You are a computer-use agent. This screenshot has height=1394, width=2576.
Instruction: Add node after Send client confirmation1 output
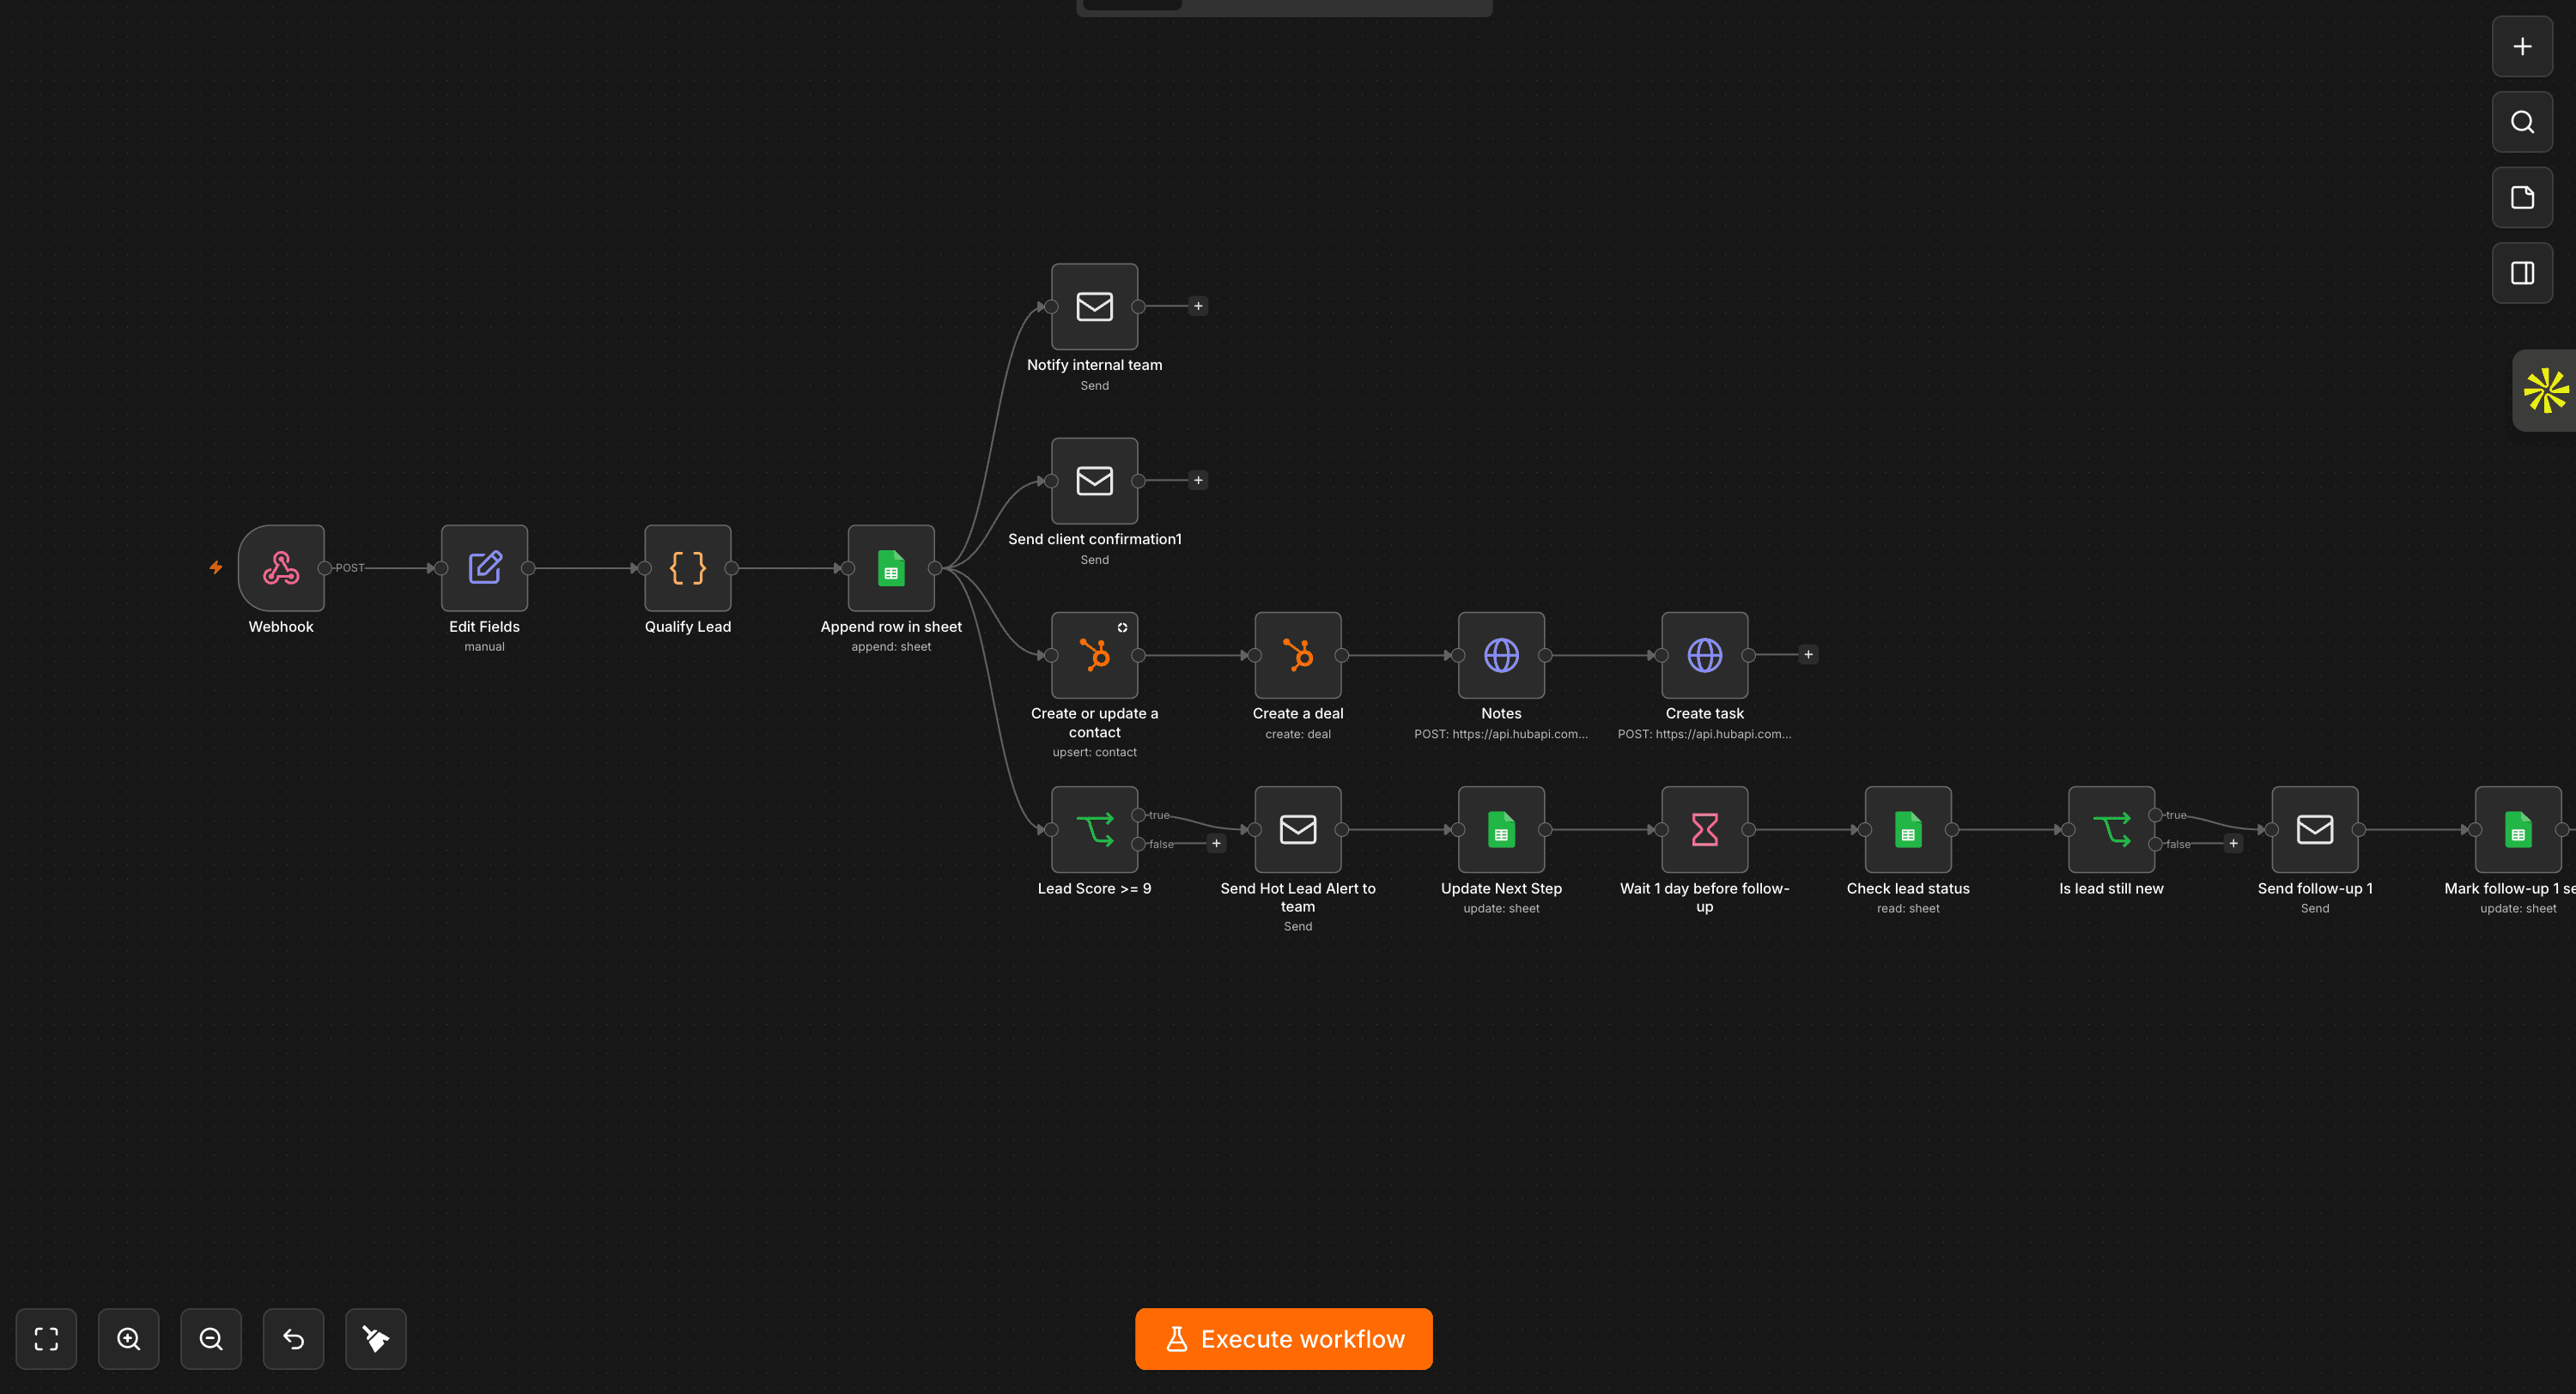[1198, 480]
